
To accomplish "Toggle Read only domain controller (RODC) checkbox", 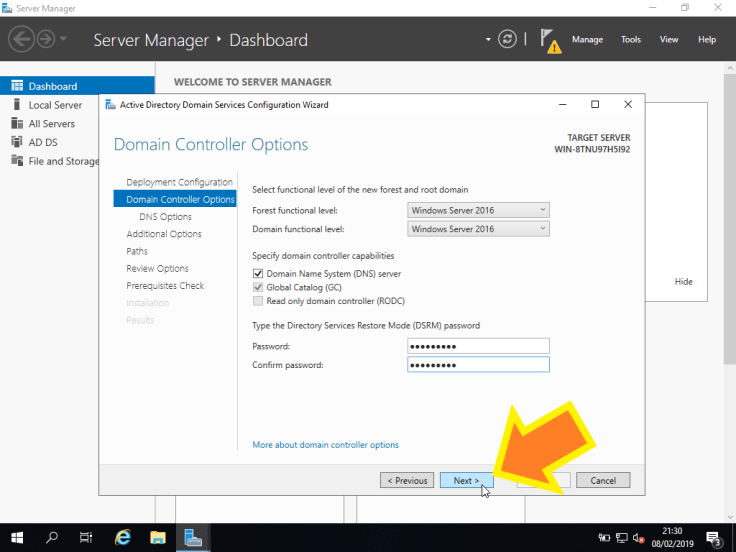I will pyautogui.click(x=258, y=301).
